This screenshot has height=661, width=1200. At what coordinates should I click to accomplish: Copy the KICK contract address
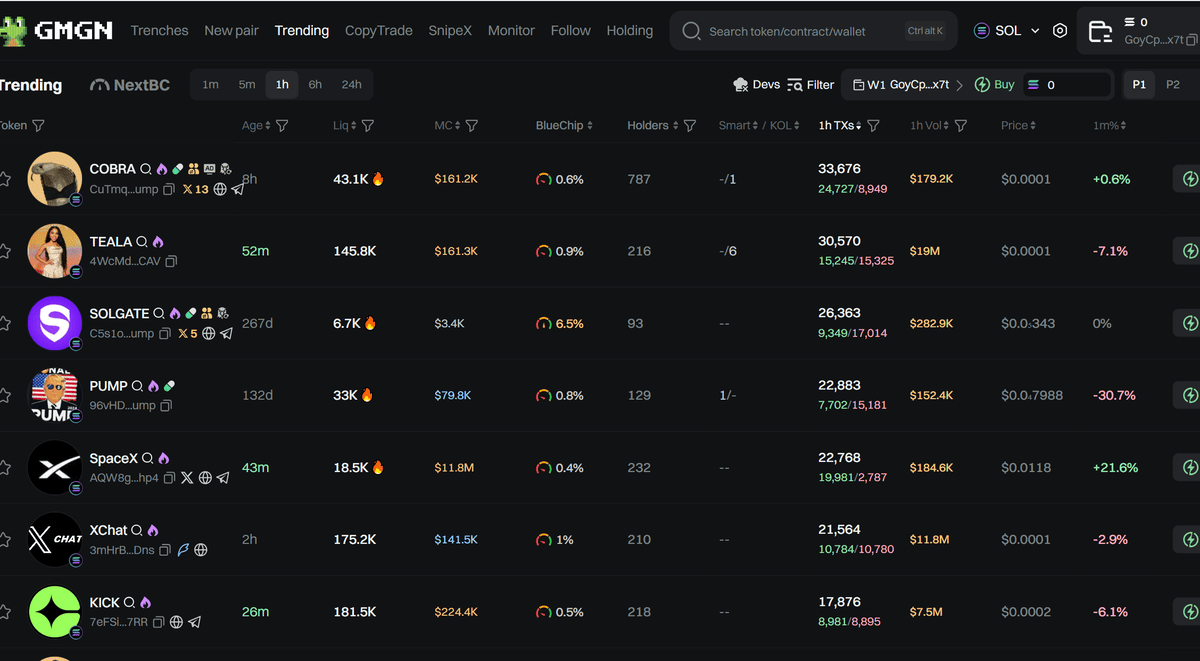click(x=158, y=622)
